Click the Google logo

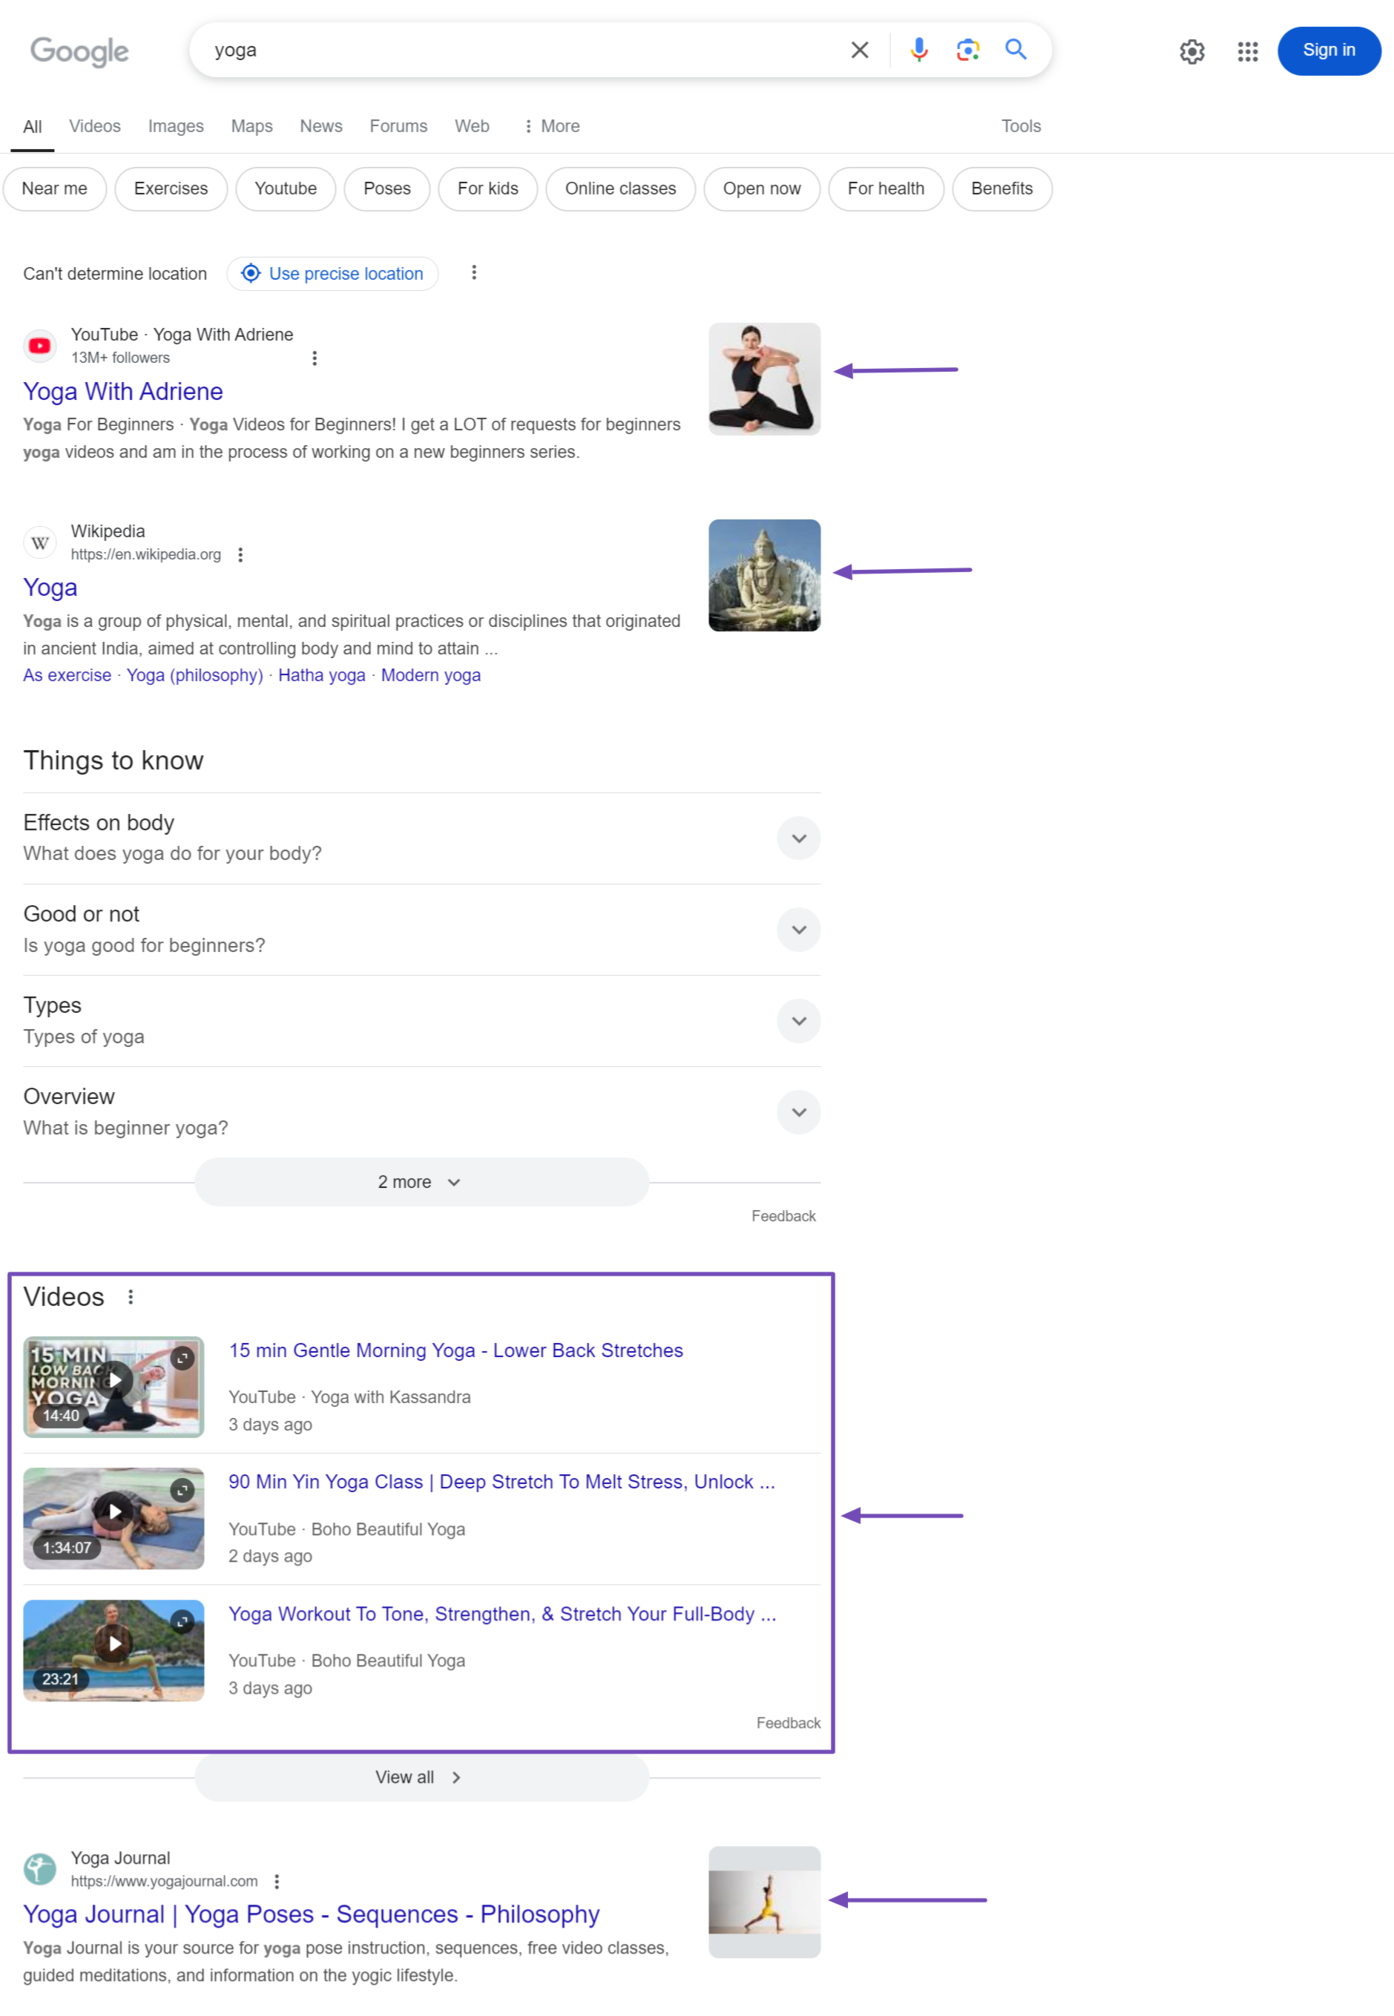79,51
